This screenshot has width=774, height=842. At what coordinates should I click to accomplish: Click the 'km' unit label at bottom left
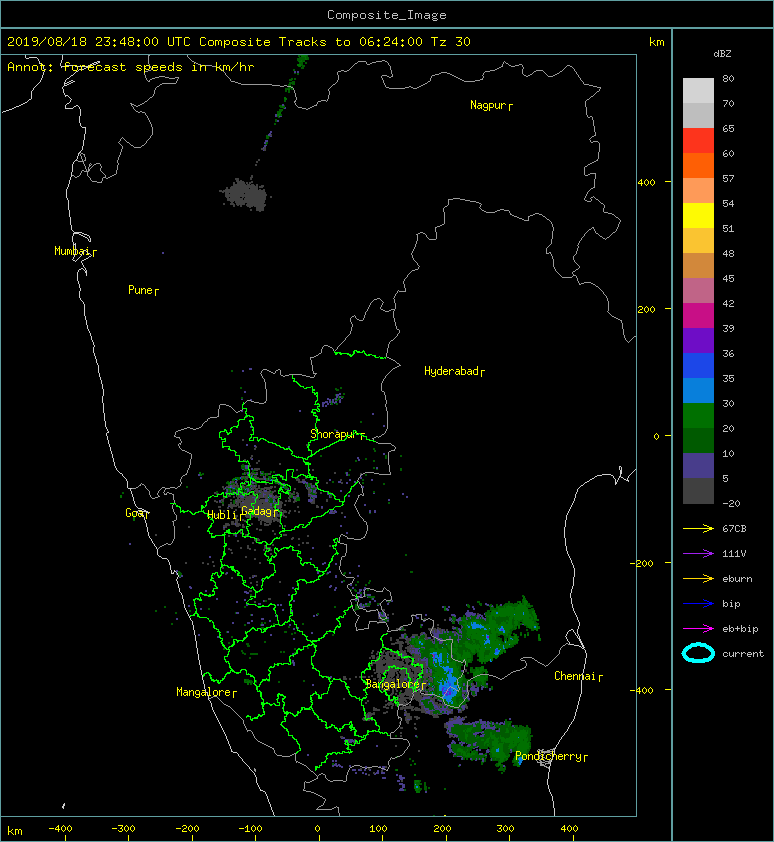pos(15,831)
